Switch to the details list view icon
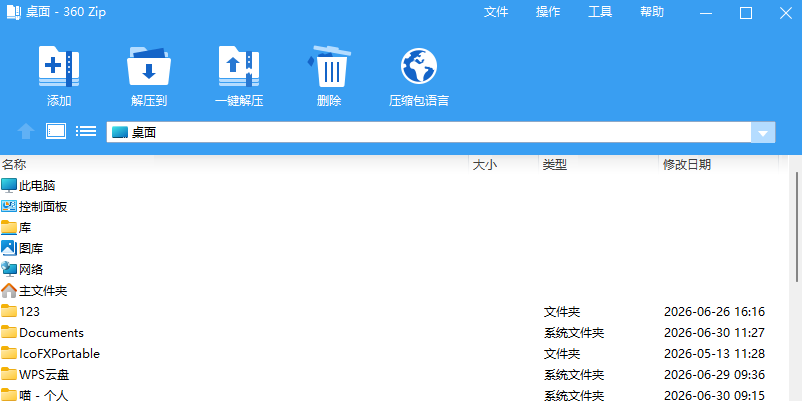802x401 pixels. tap(86, 131)
